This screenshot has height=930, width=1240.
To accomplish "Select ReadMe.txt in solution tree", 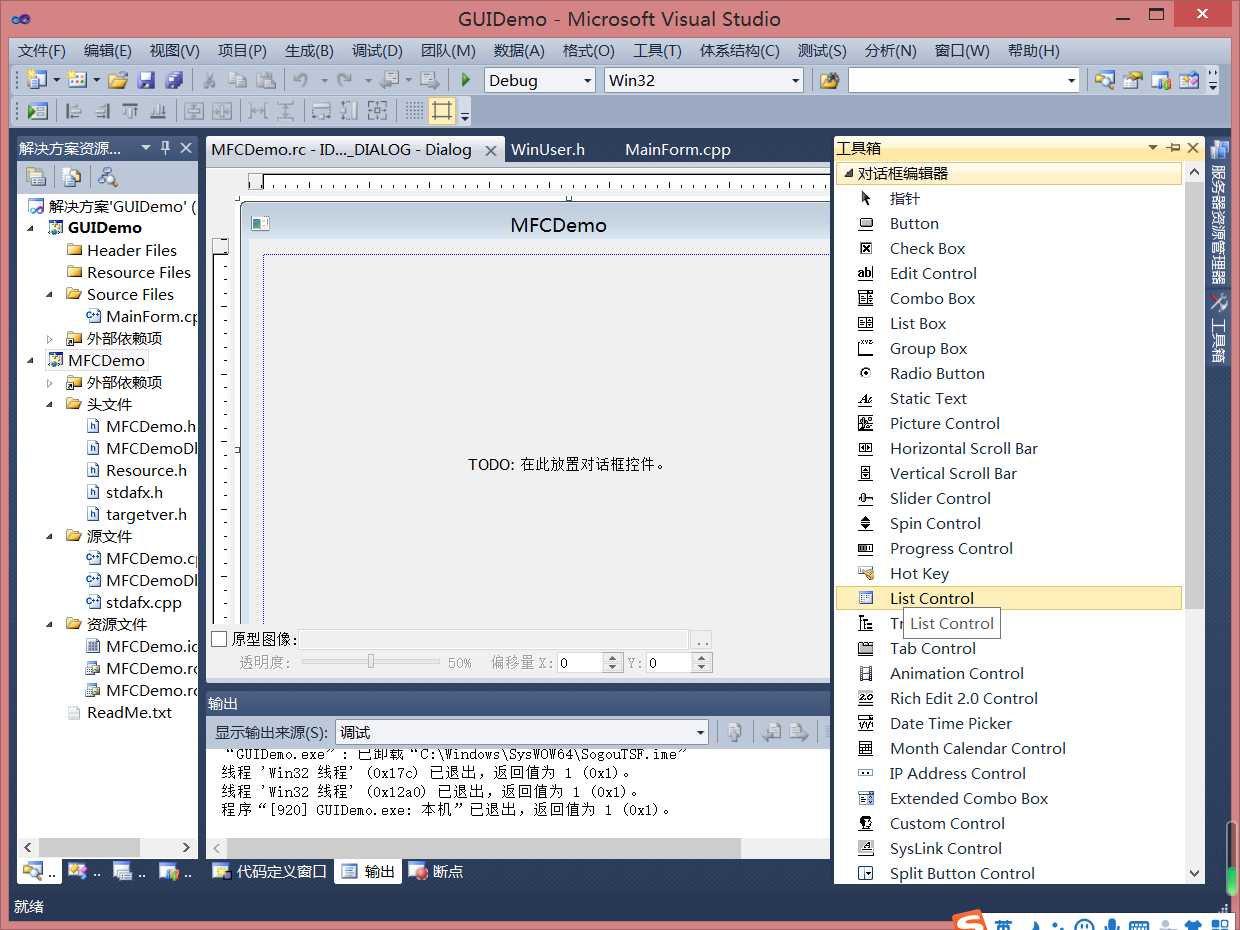I will (x=129, y=712).
